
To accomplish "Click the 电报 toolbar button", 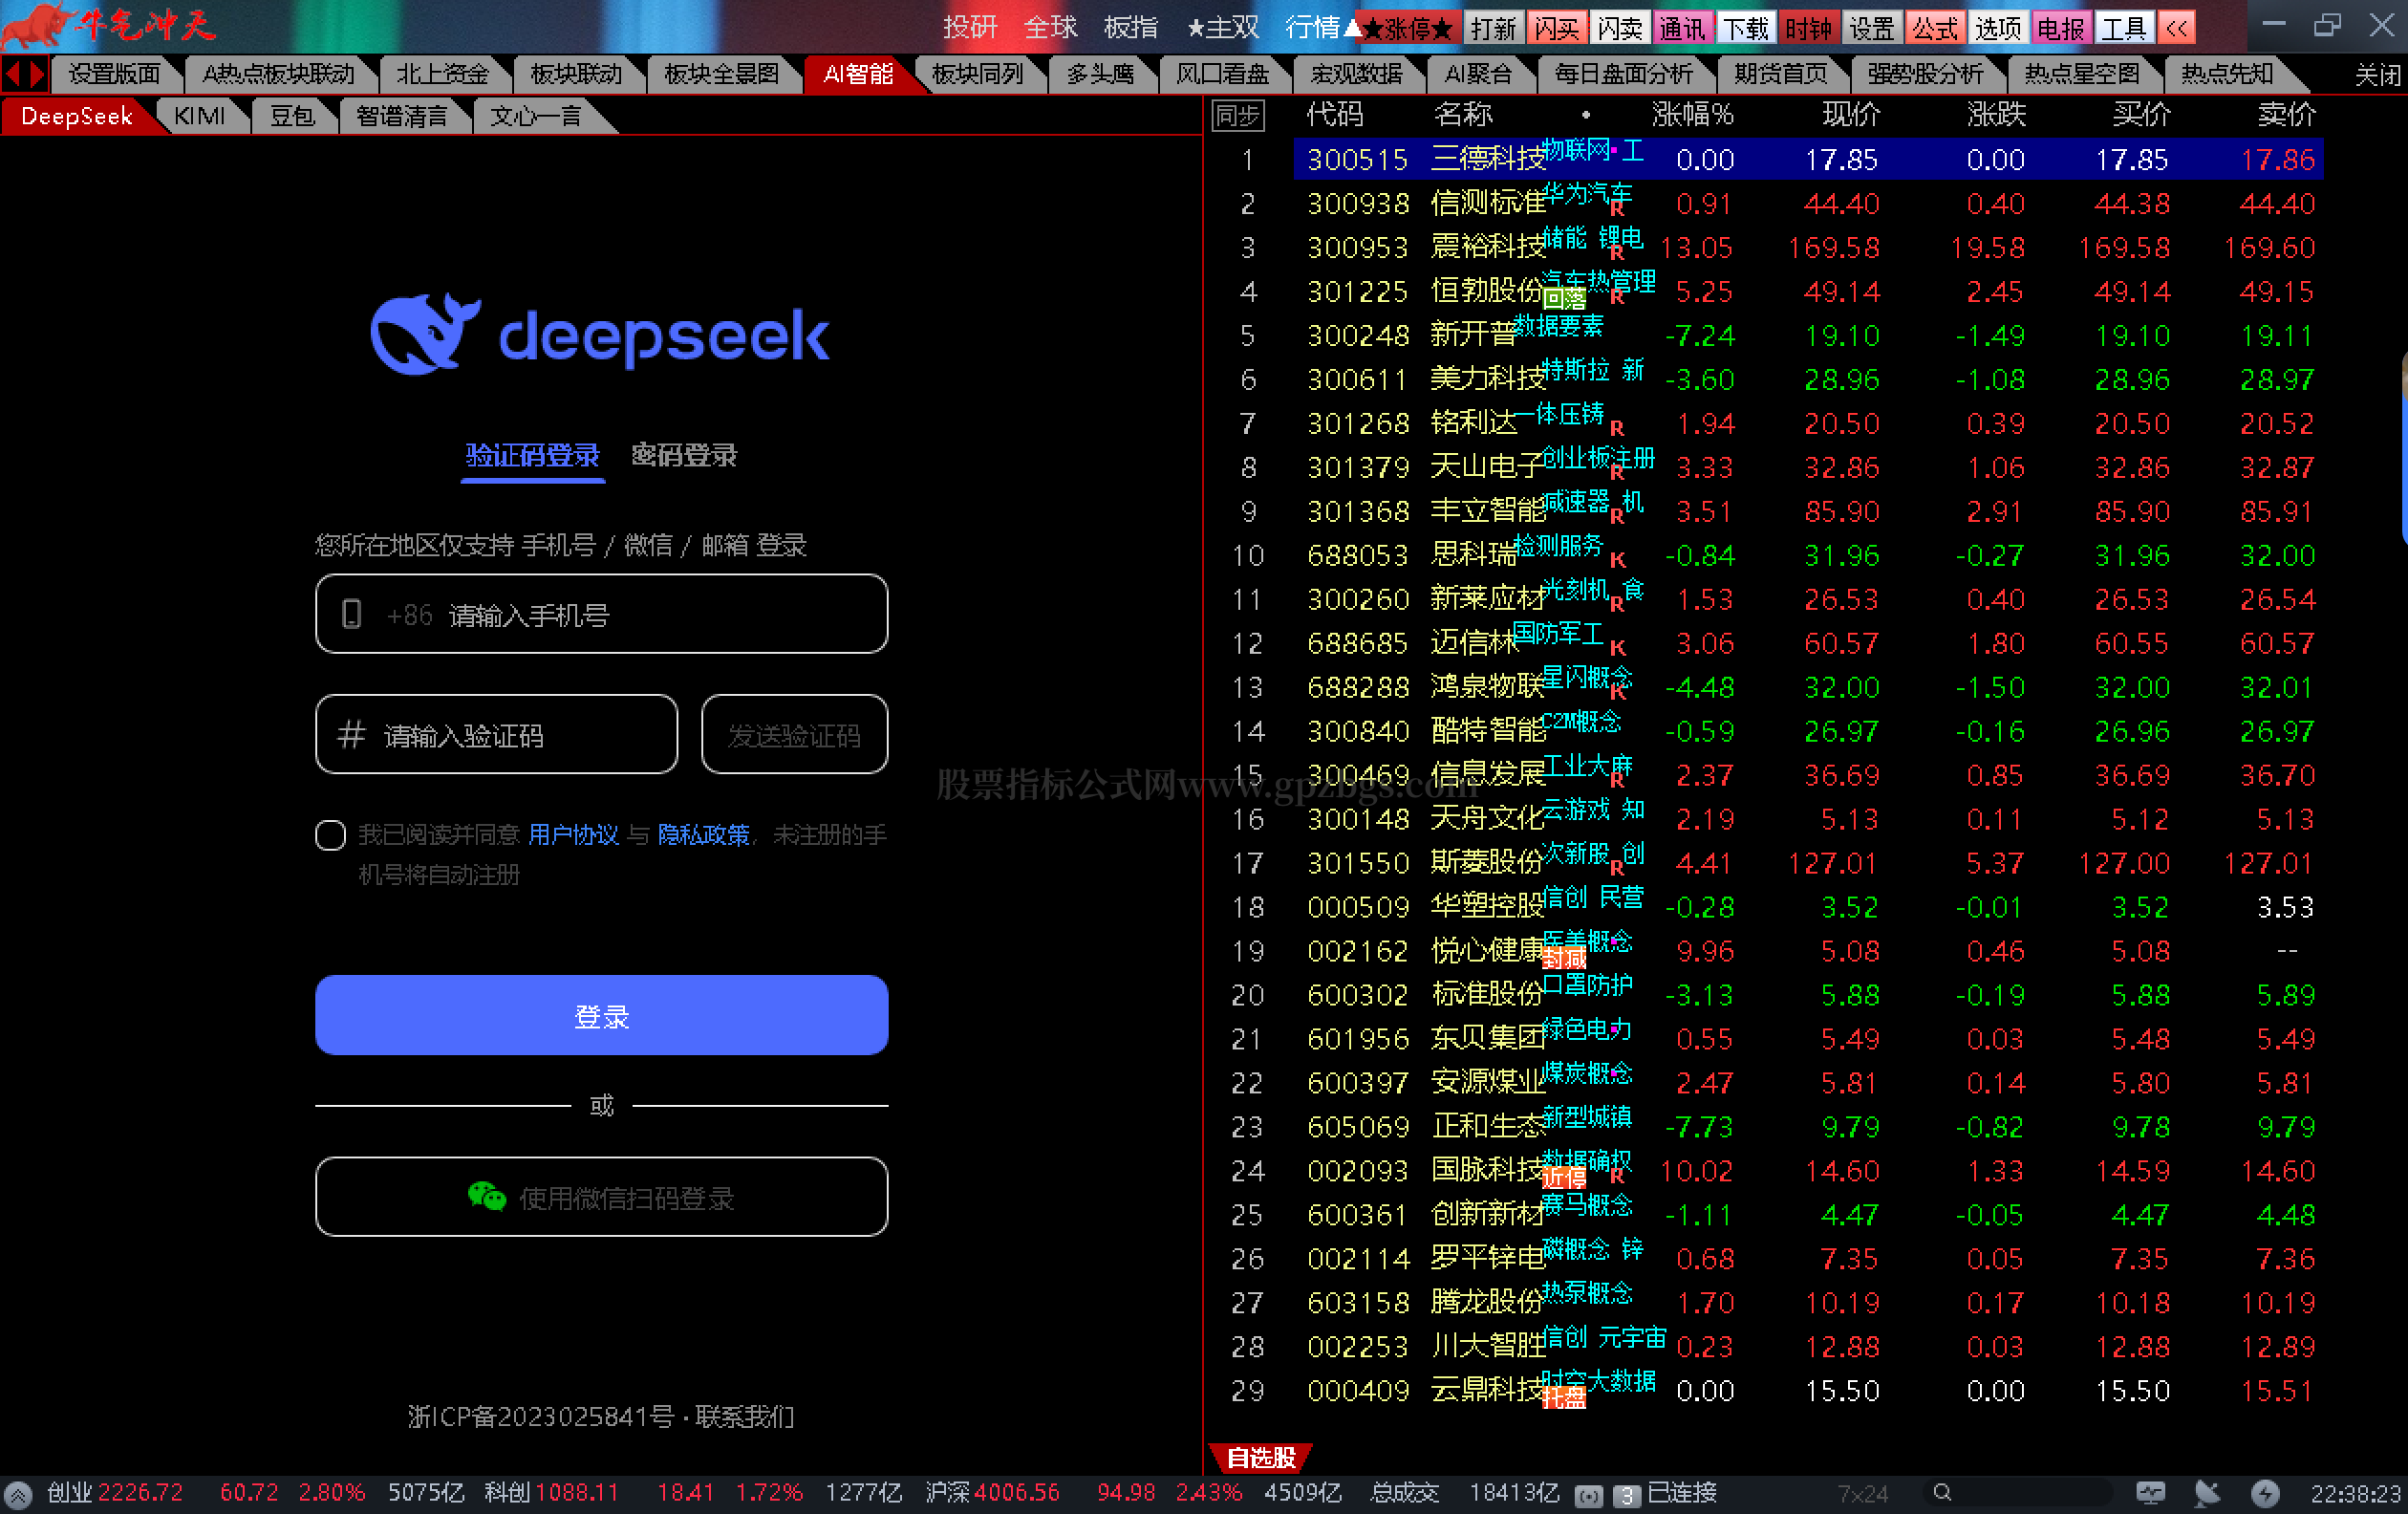I will point(2060,28).
